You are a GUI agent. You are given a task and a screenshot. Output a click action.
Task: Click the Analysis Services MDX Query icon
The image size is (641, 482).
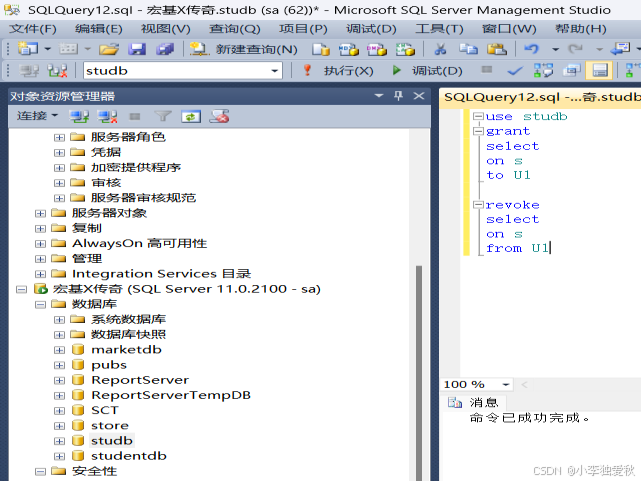point(349,49)
